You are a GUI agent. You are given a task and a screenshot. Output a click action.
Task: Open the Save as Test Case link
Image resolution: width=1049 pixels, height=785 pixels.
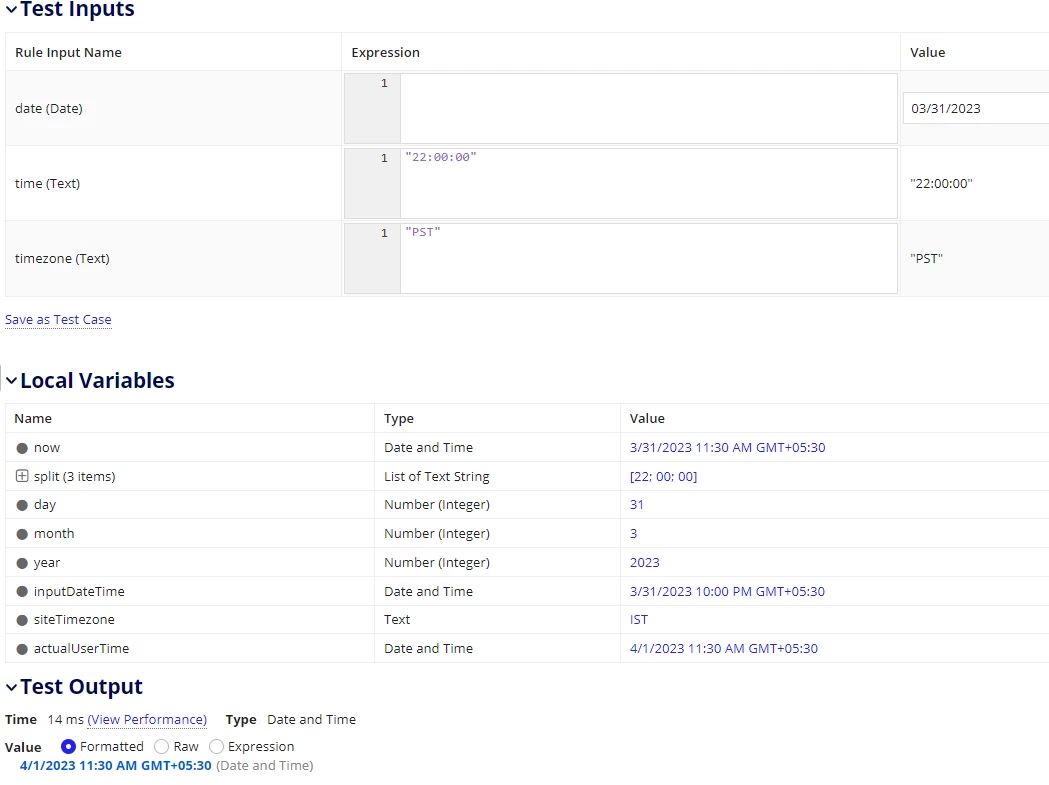(x=58, y=320)
